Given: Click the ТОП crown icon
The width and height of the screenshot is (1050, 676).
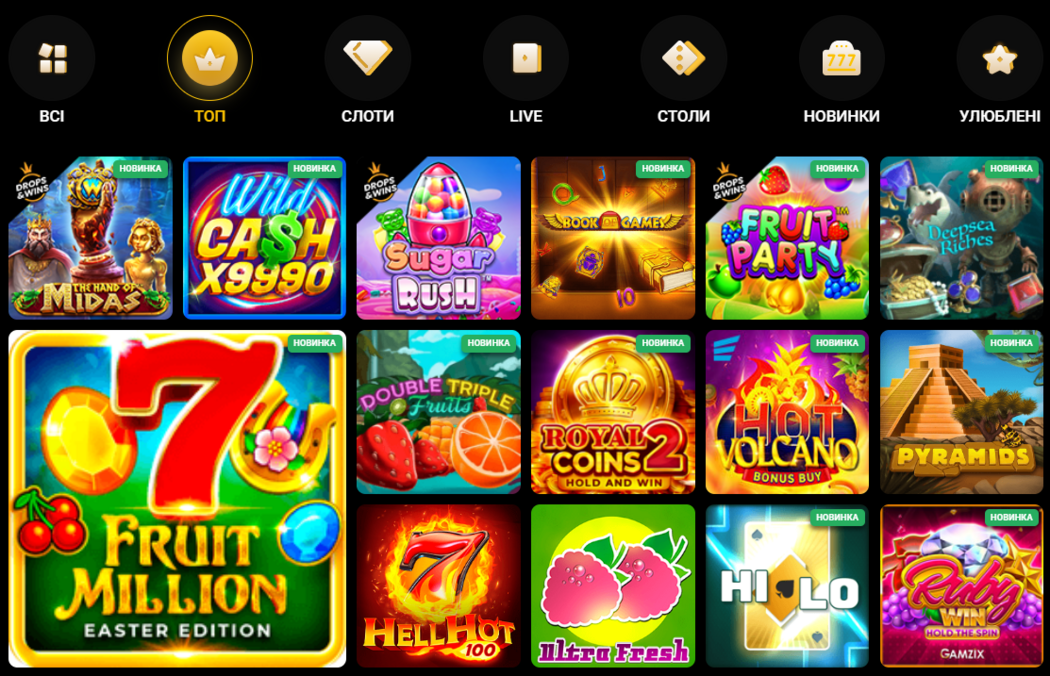Looking at the screenshot, I should click(210, 58).
